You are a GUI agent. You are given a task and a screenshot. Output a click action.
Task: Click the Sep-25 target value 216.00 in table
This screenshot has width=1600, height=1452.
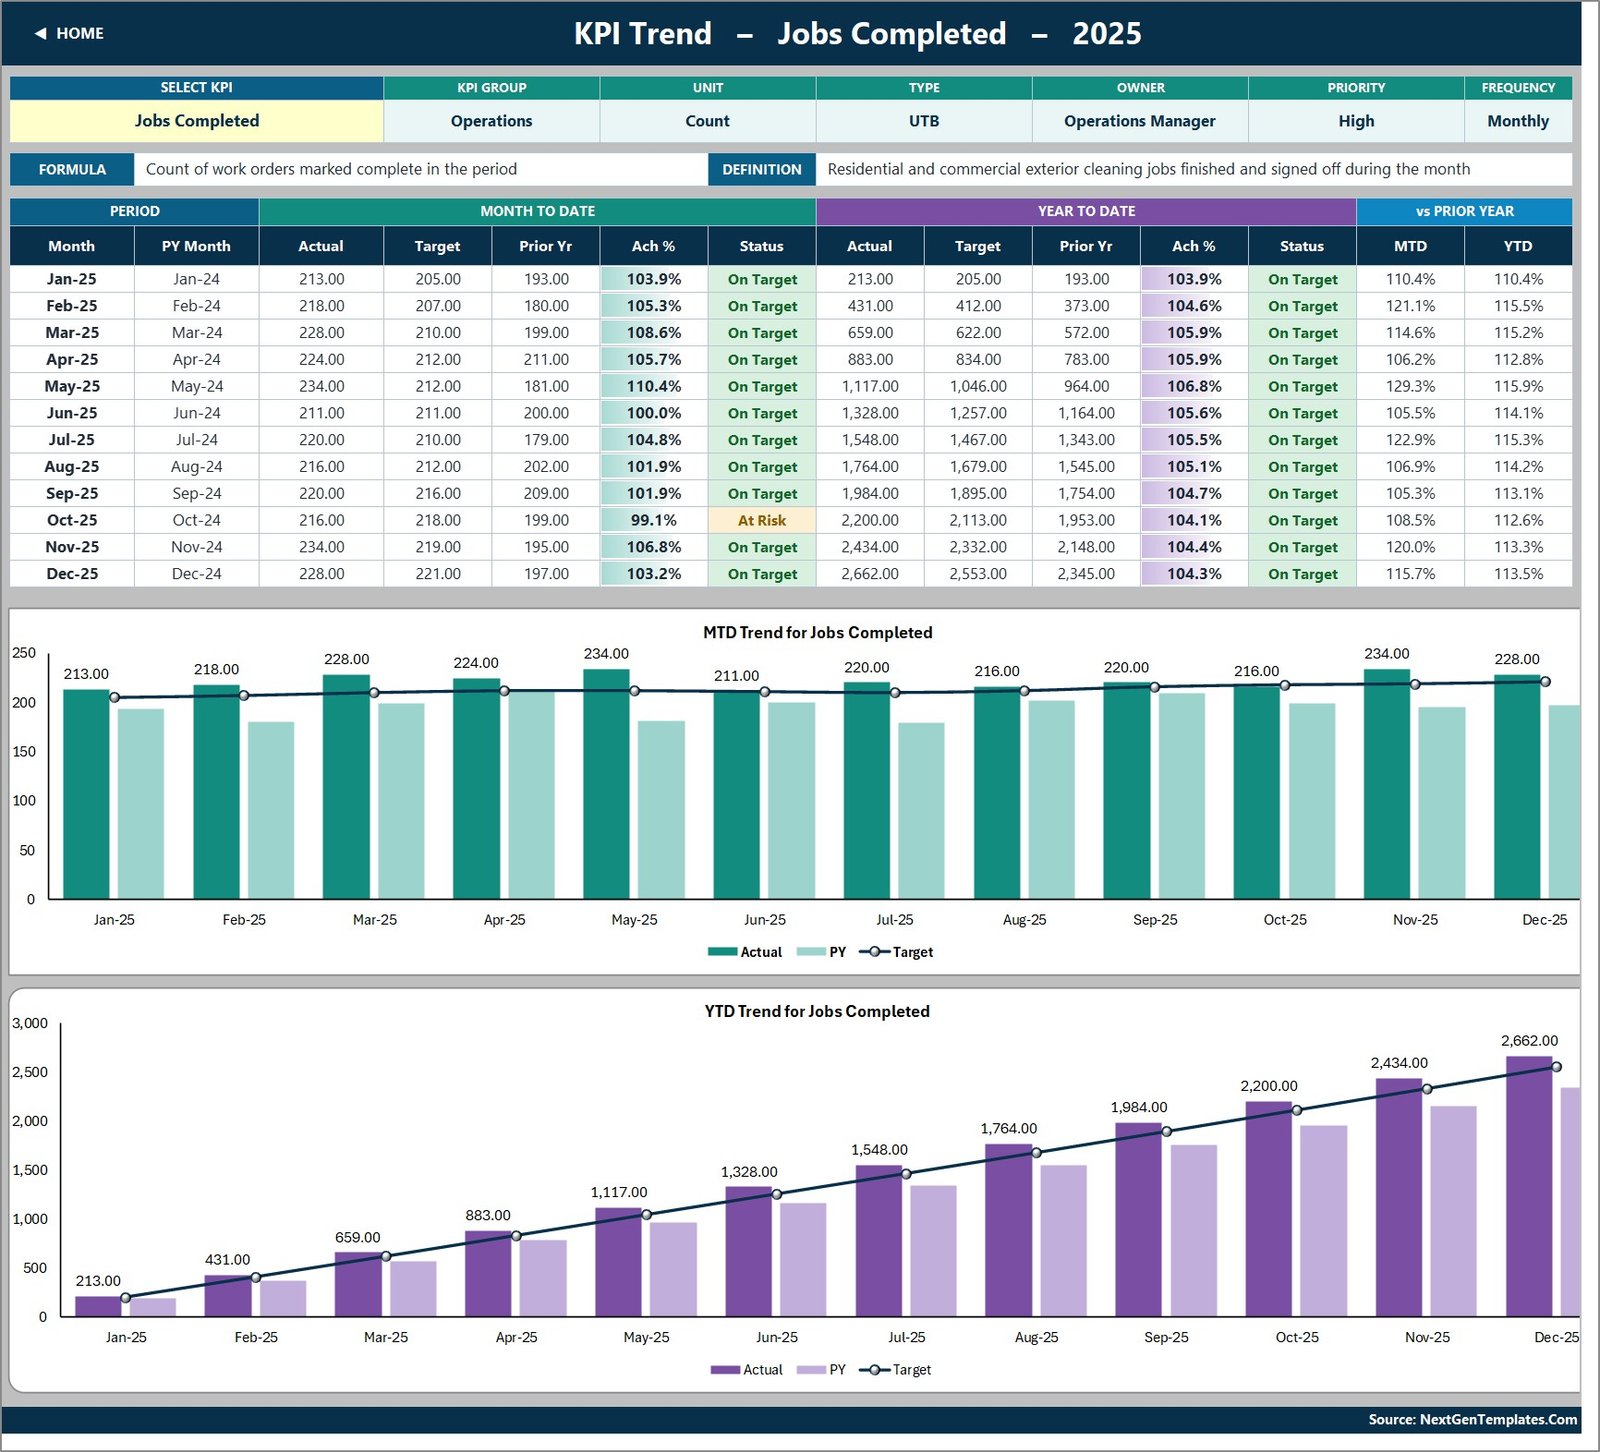(437, 493)
